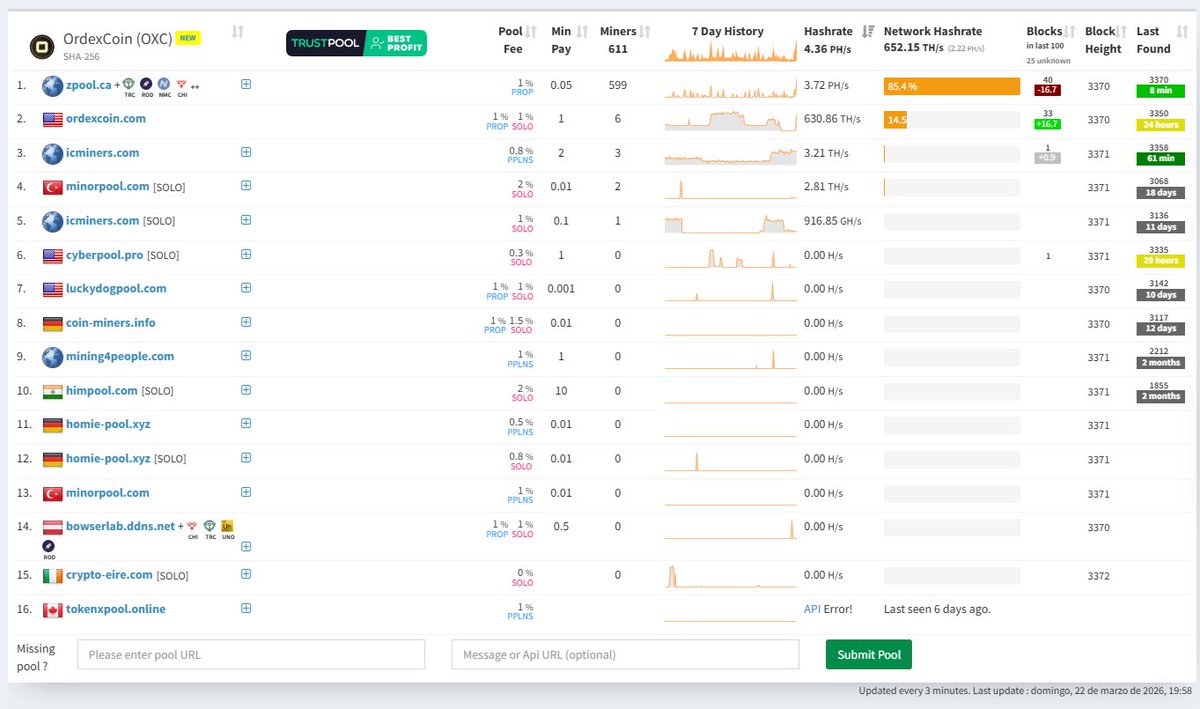Open the NMC coin icon on zpool.ca row
Screen dimensions: 1200x709
163,84
